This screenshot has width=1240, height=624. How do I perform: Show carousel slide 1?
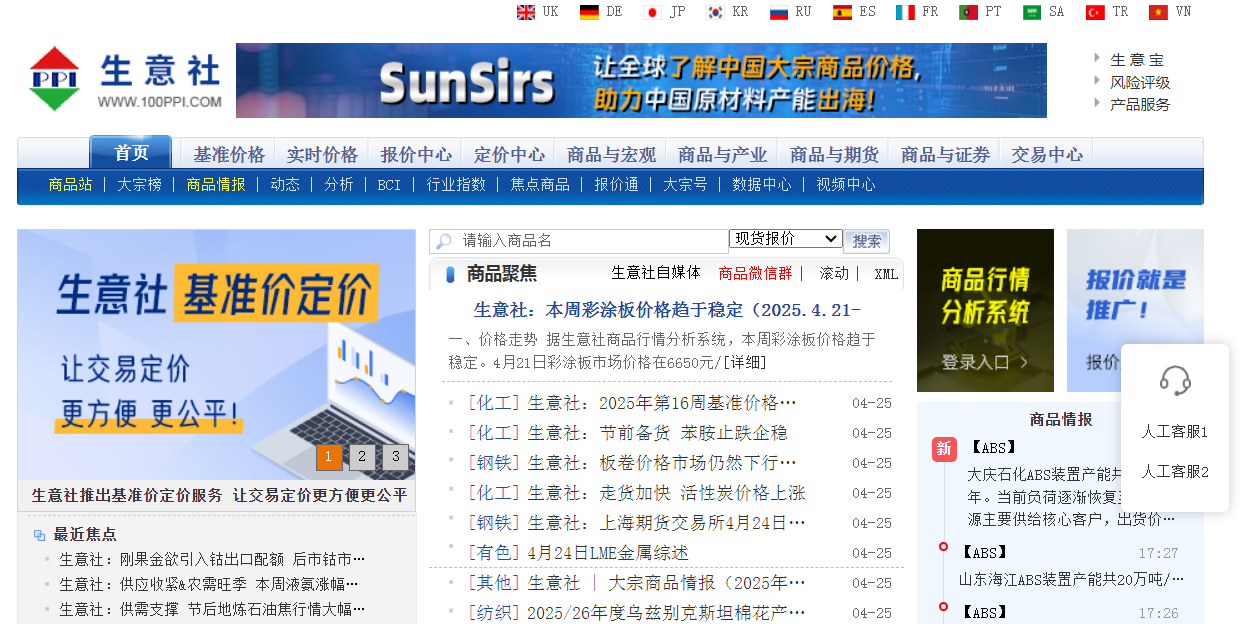click(x=329, y=457)
